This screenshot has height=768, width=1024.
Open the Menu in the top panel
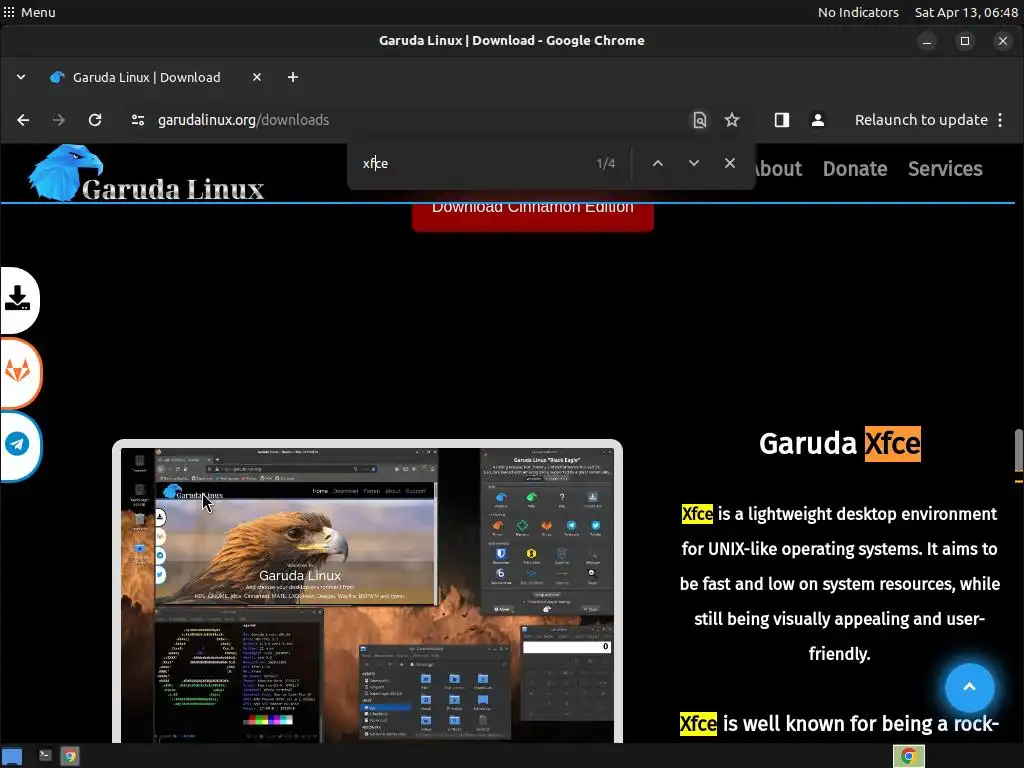(29, 12)
